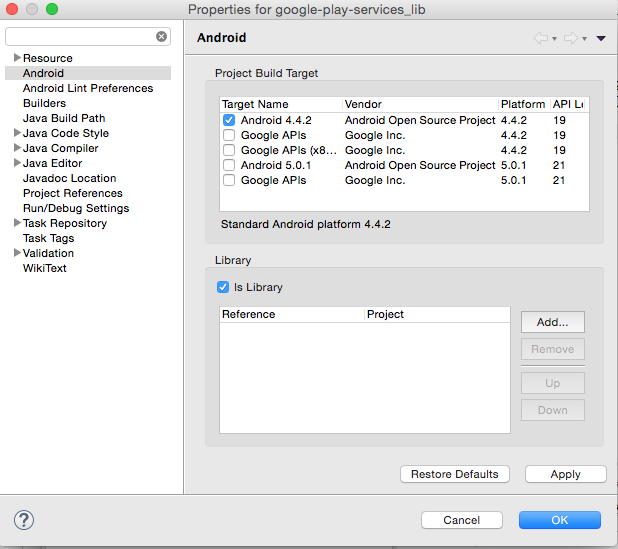
Task: Expand the Java Compiler node
Action: pyautogui.click(x=17, y=147)
